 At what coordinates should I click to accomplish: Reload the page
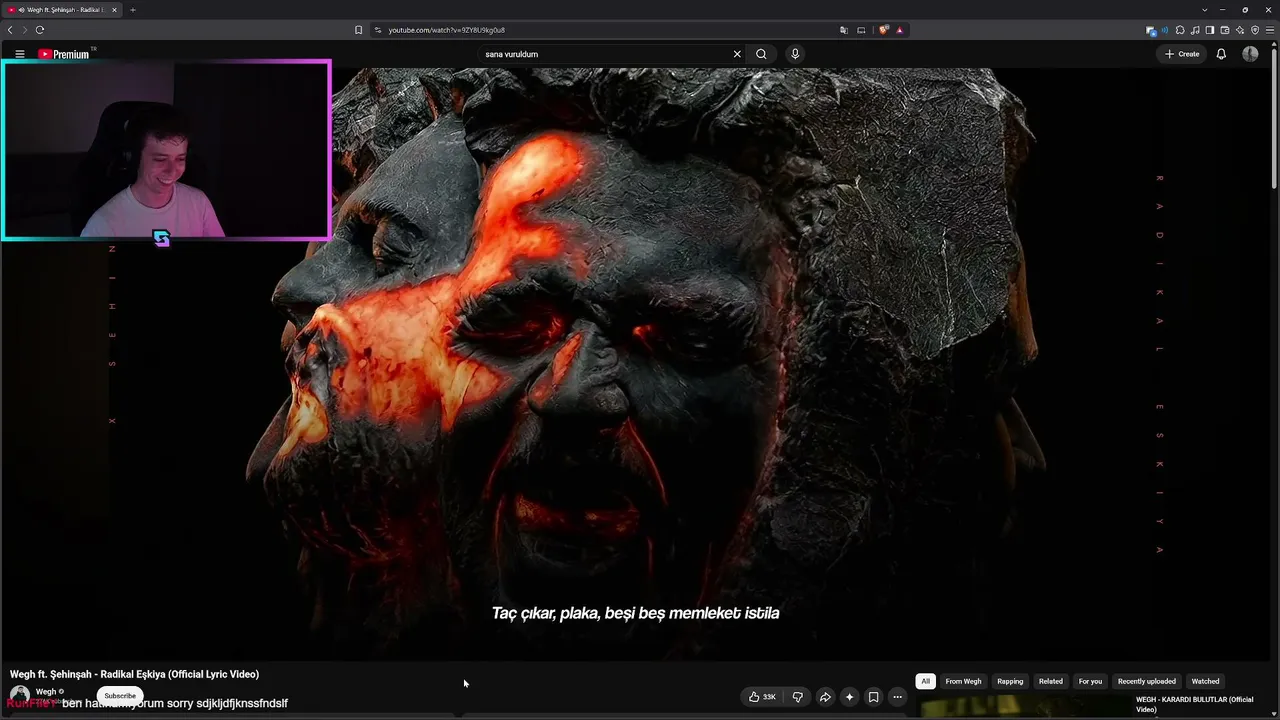(x=40, y=30)
